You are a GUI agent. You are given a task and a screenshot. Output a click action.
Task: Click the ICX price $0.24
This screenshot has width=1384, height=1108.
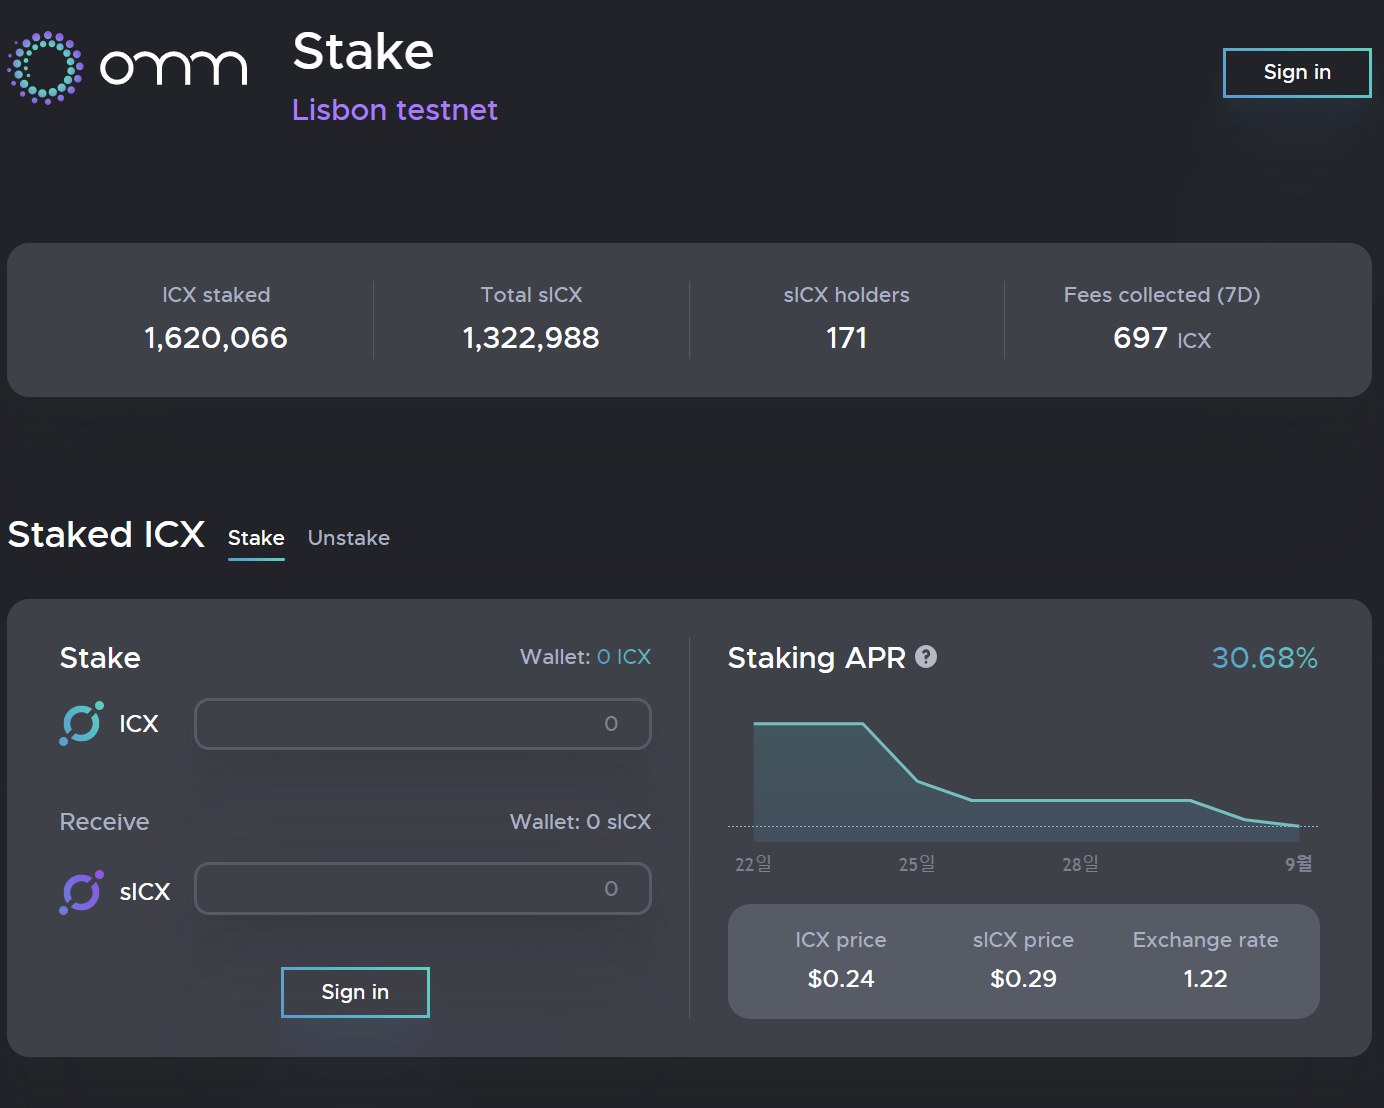tap(841, 979)
